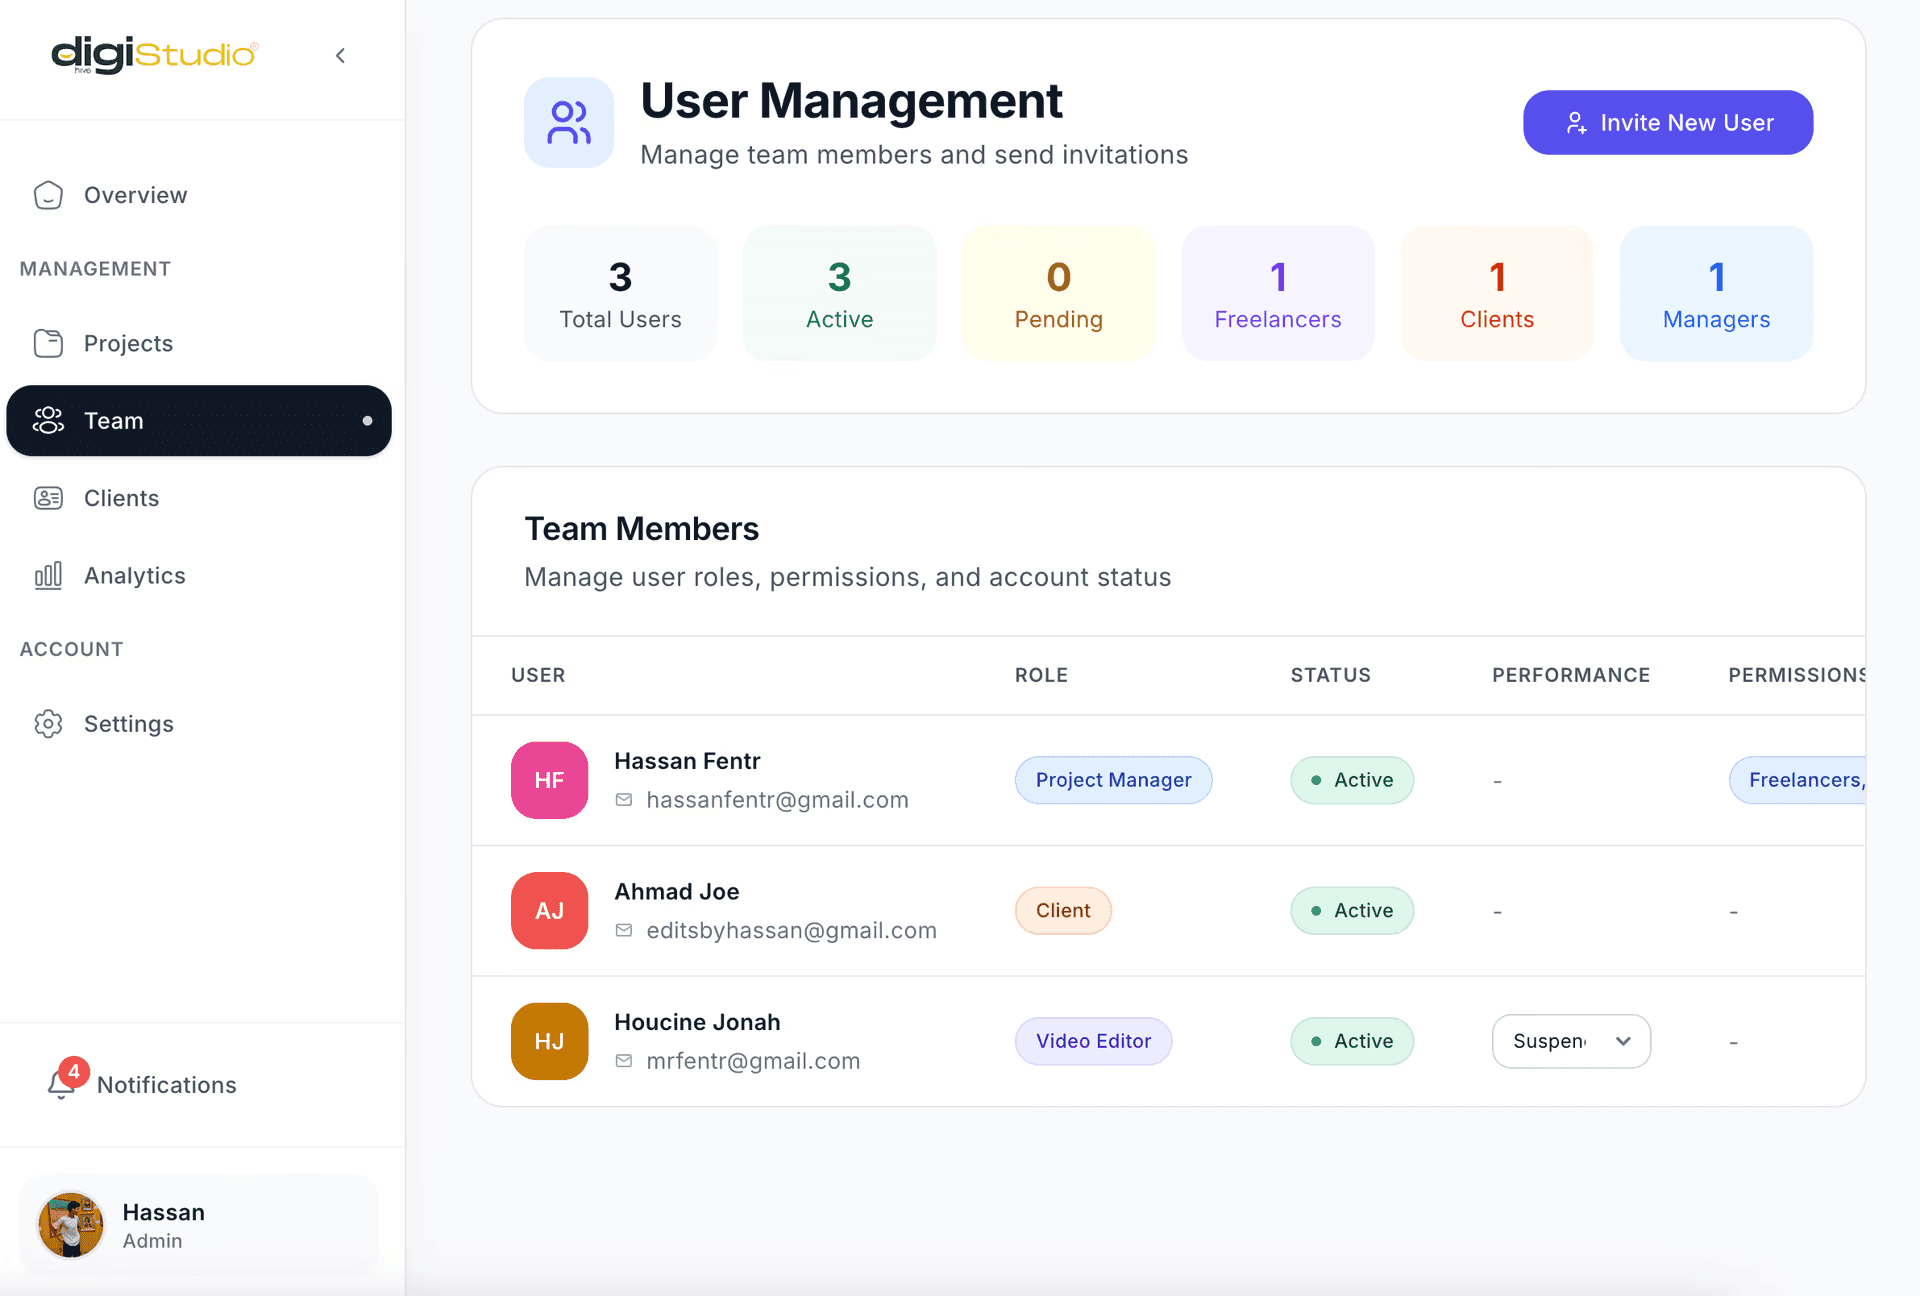The image size is (1920, 1296).
Task: Click the Settings gear icon
Action: click(x=48, y=723)
